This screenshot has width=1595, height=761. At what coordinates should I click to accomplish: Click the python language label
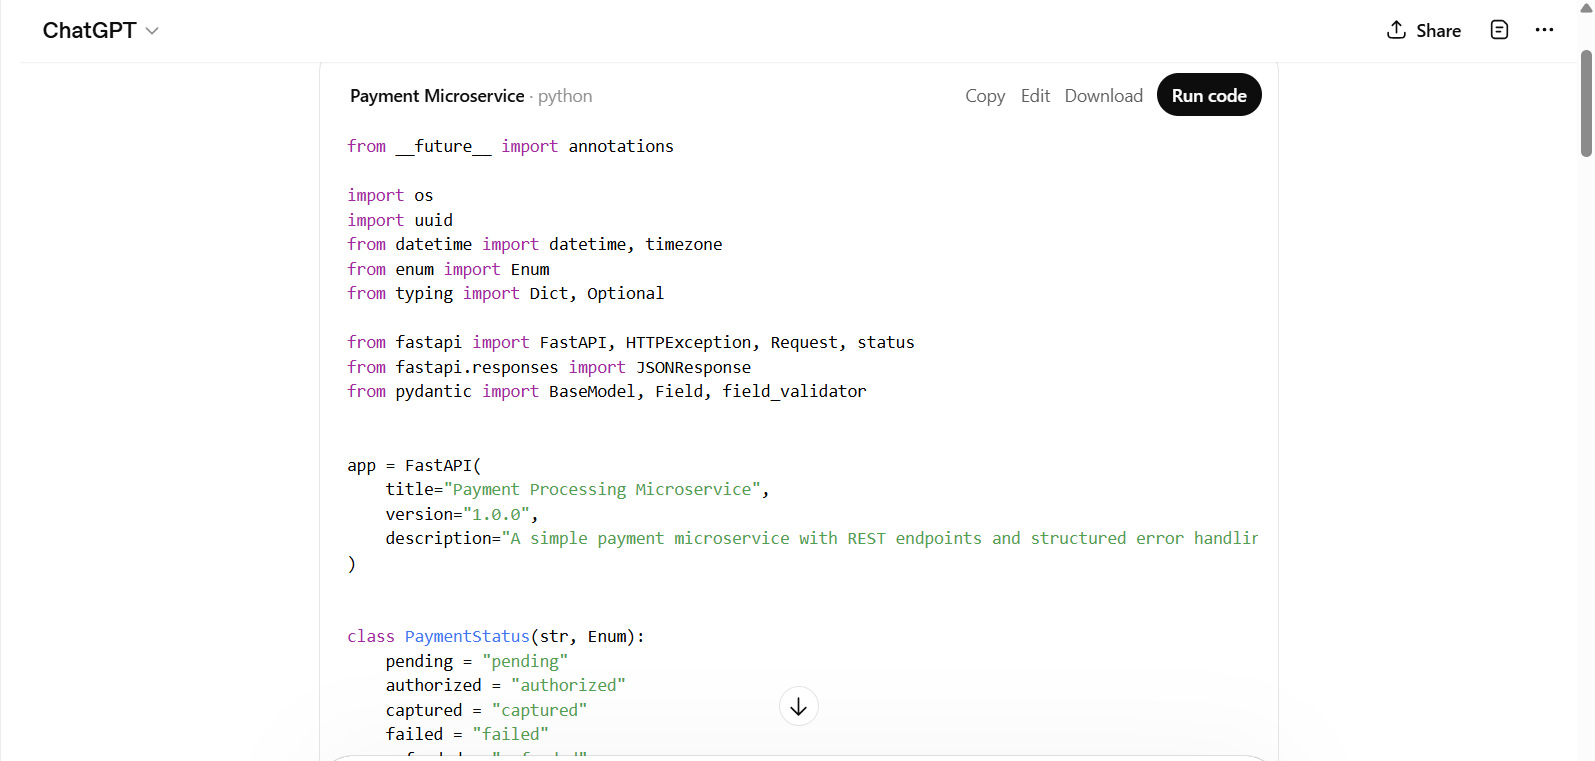(565, 96)
